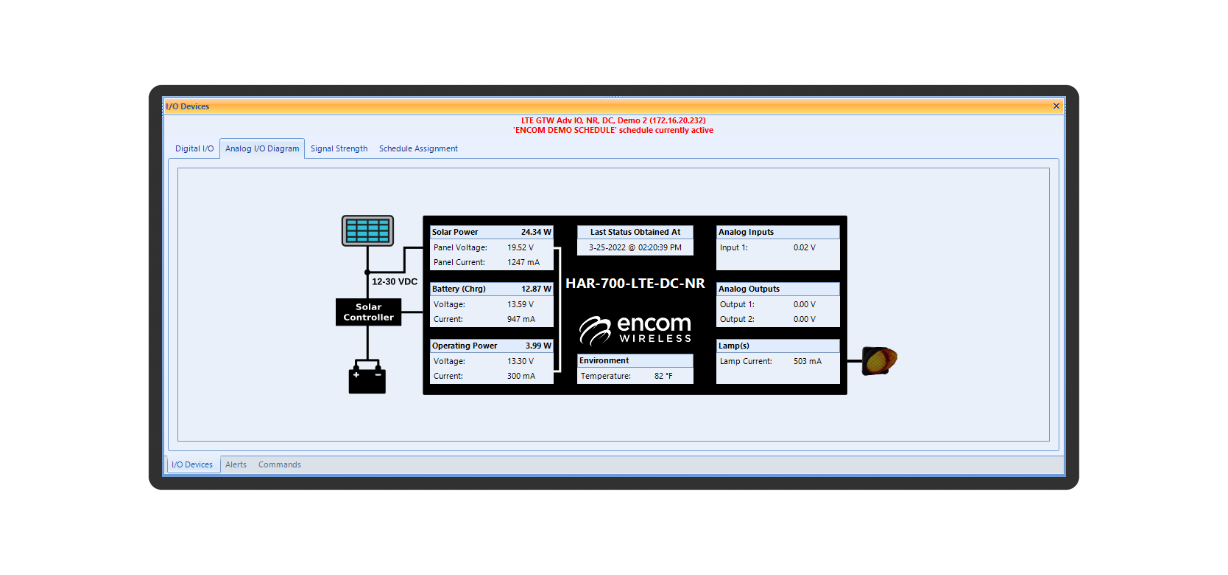Click the Last Status Obtained timestamp
This screenshot has height=575, width=1228.
[635, 247]
